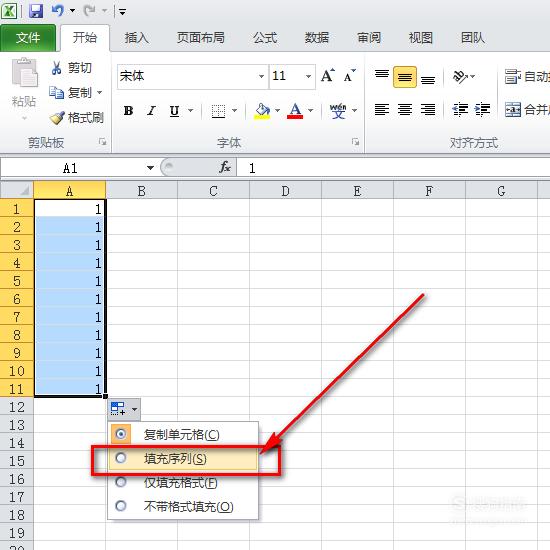Image resolution: width=550 pixels, height=550 pixels.
Task: Toggle Italic formatting
Action: pyautogui.click(x=152, y=111)
